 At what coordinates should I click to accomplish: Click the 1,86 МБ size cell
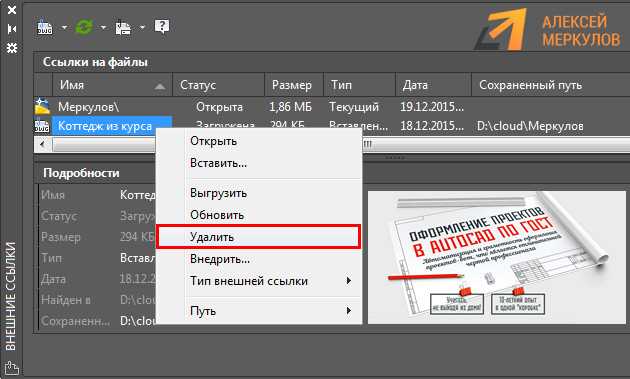coord(290,107)
